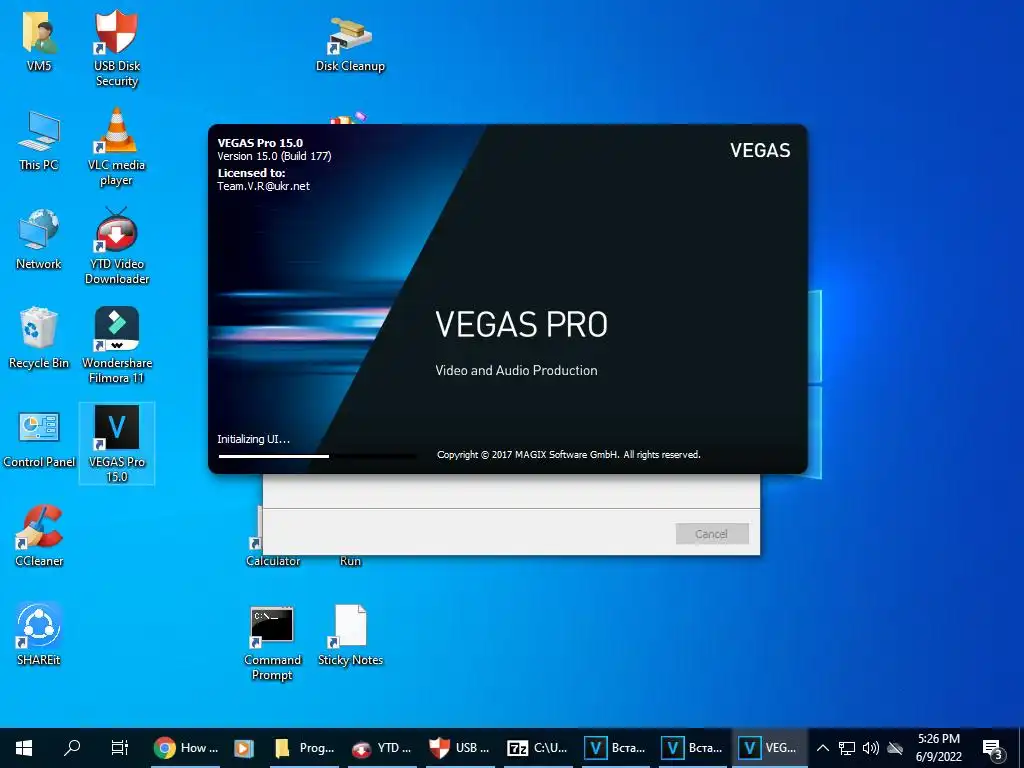Image resolution: width=1024 pixels, height=768 pixels.
Task: Switch to USB Disk Security taskbar window
Action: click(459, 748)
